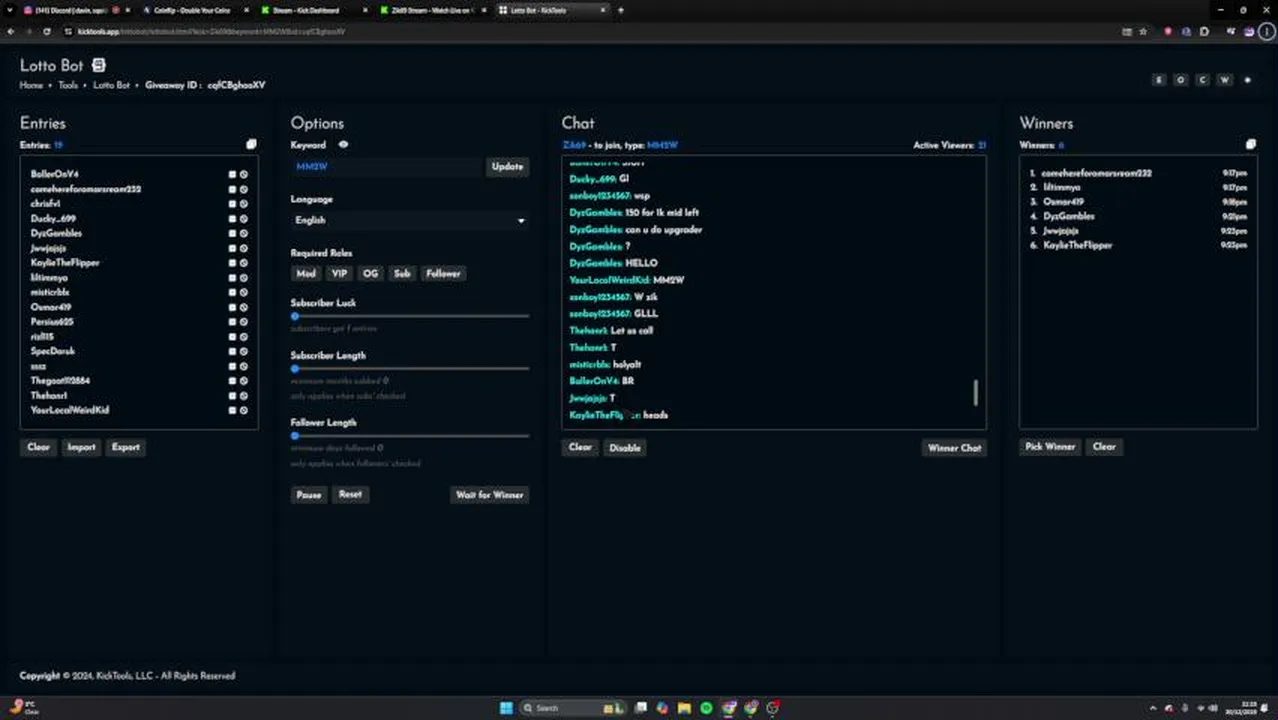Open the Windows Start menu
The image size is (1278, 720).
(506, 708)
